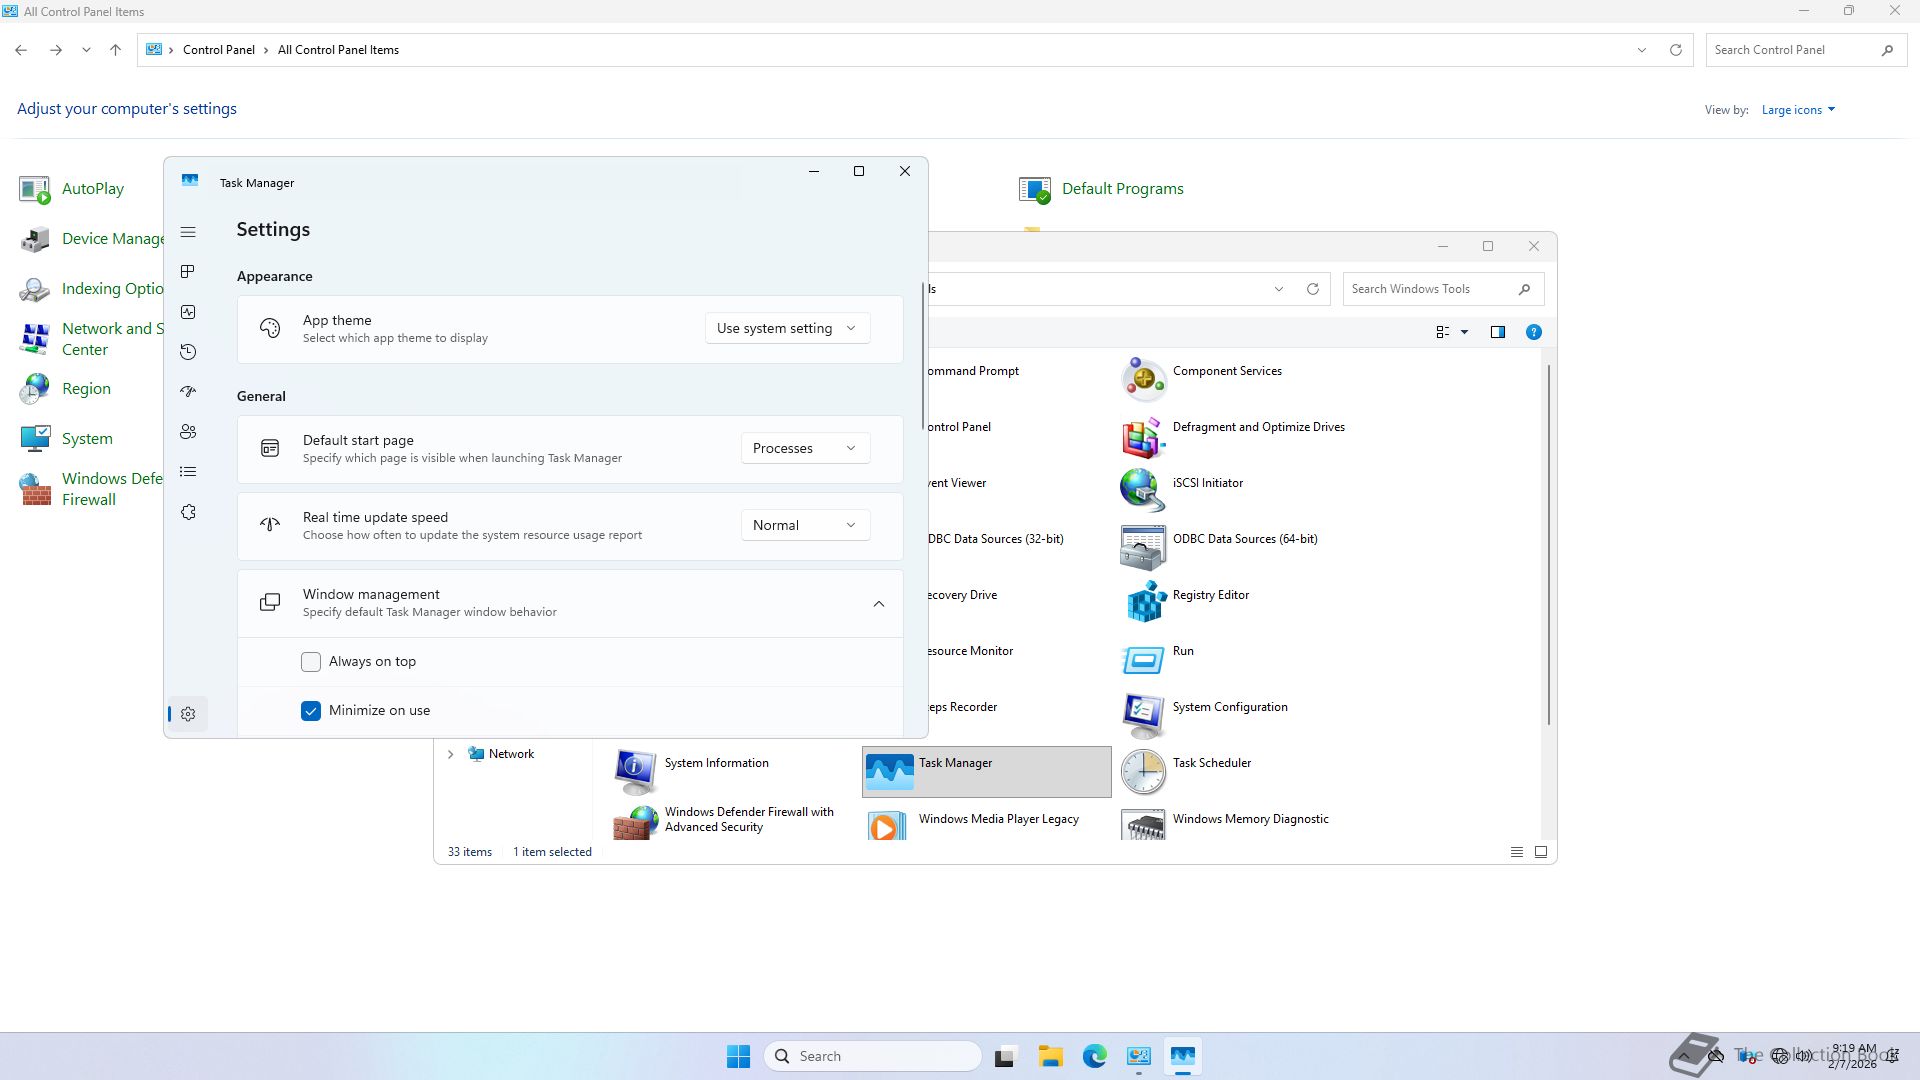The width and height of the screenshot is (1920, 1080).
Task: Open Registry Editor in Windows Tools
Action: tap(1210, 595)
